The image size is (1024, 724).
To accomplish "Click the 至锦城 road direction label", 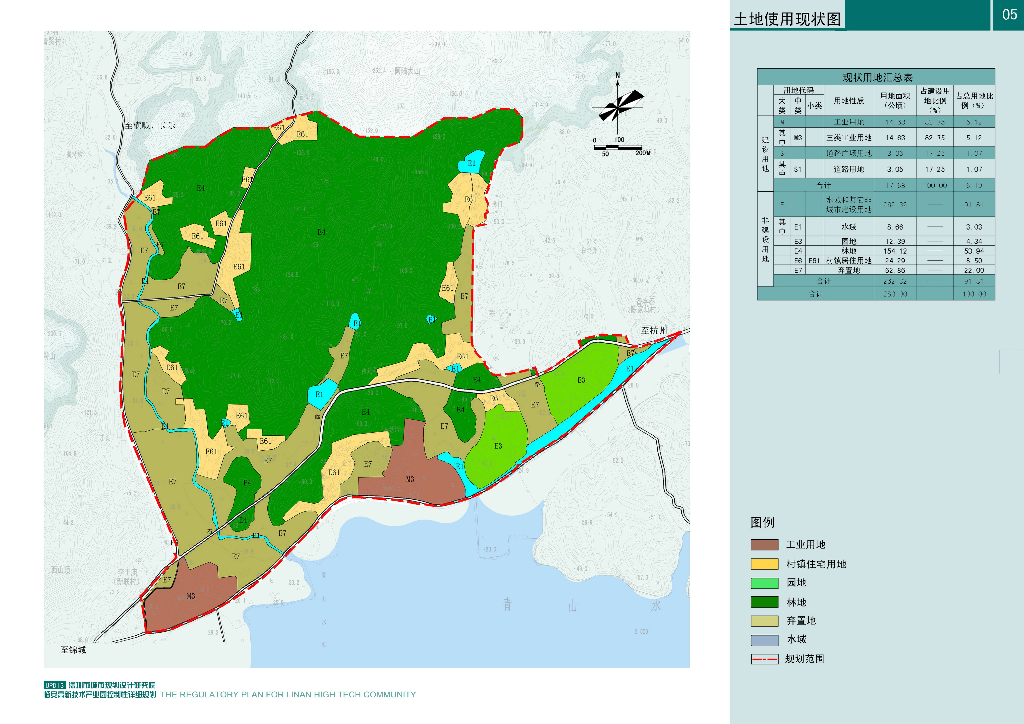I will (74, 648).
